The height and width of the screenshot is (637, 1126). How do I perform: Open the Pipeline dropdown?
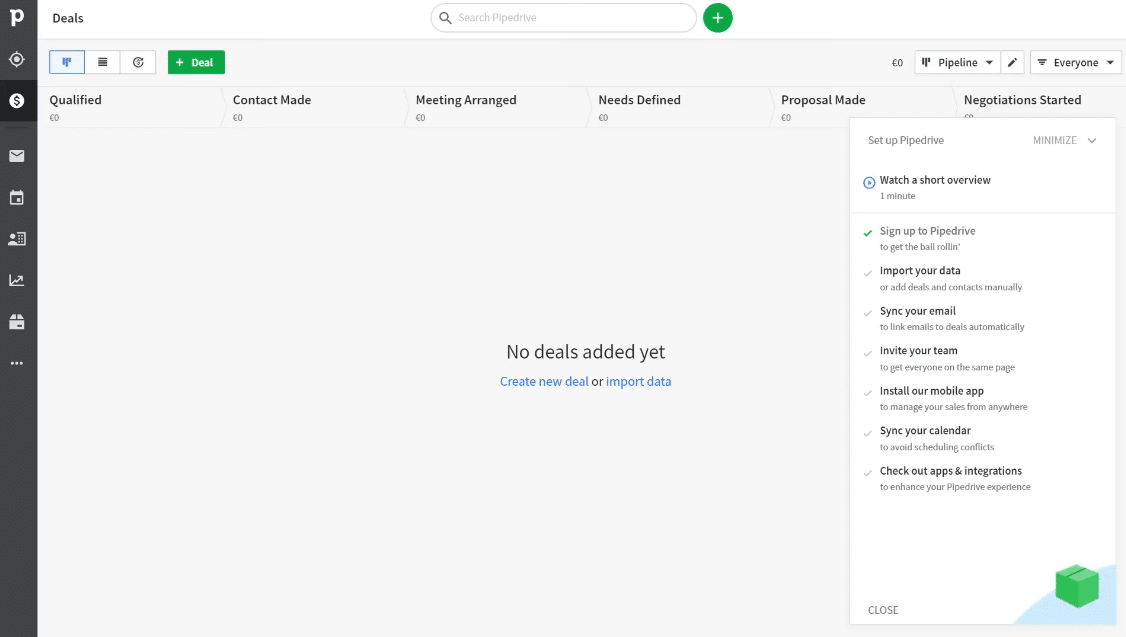957,62
